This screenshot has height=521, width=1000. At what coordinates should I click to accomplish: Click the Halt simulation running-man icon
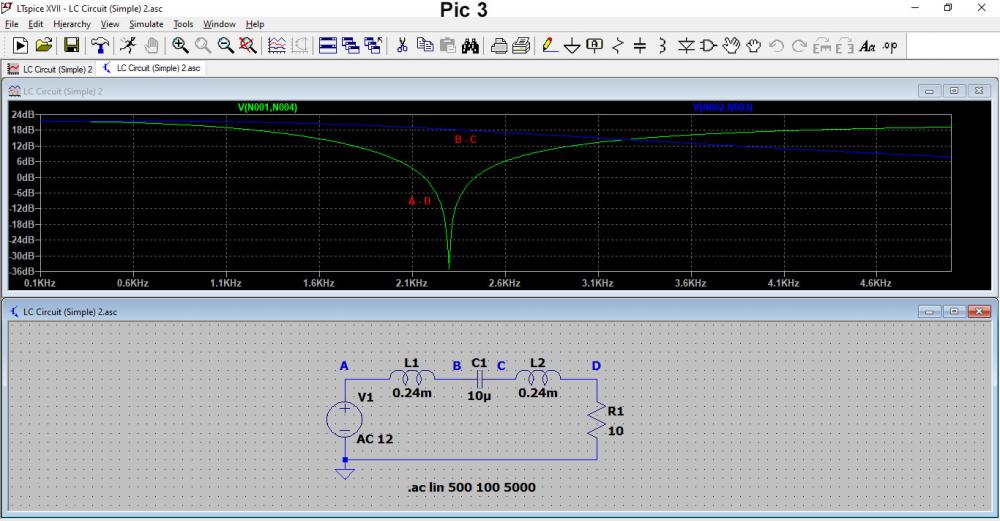point(128,45)
